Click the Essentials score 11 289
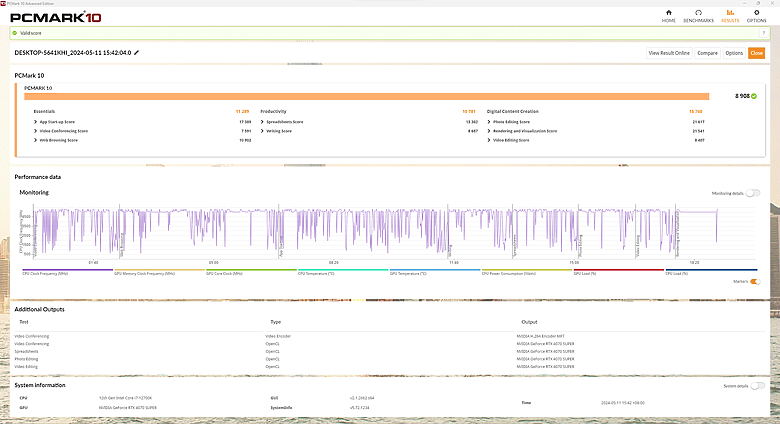Viewport: 780px width, 424px height. tap(242, 111)
